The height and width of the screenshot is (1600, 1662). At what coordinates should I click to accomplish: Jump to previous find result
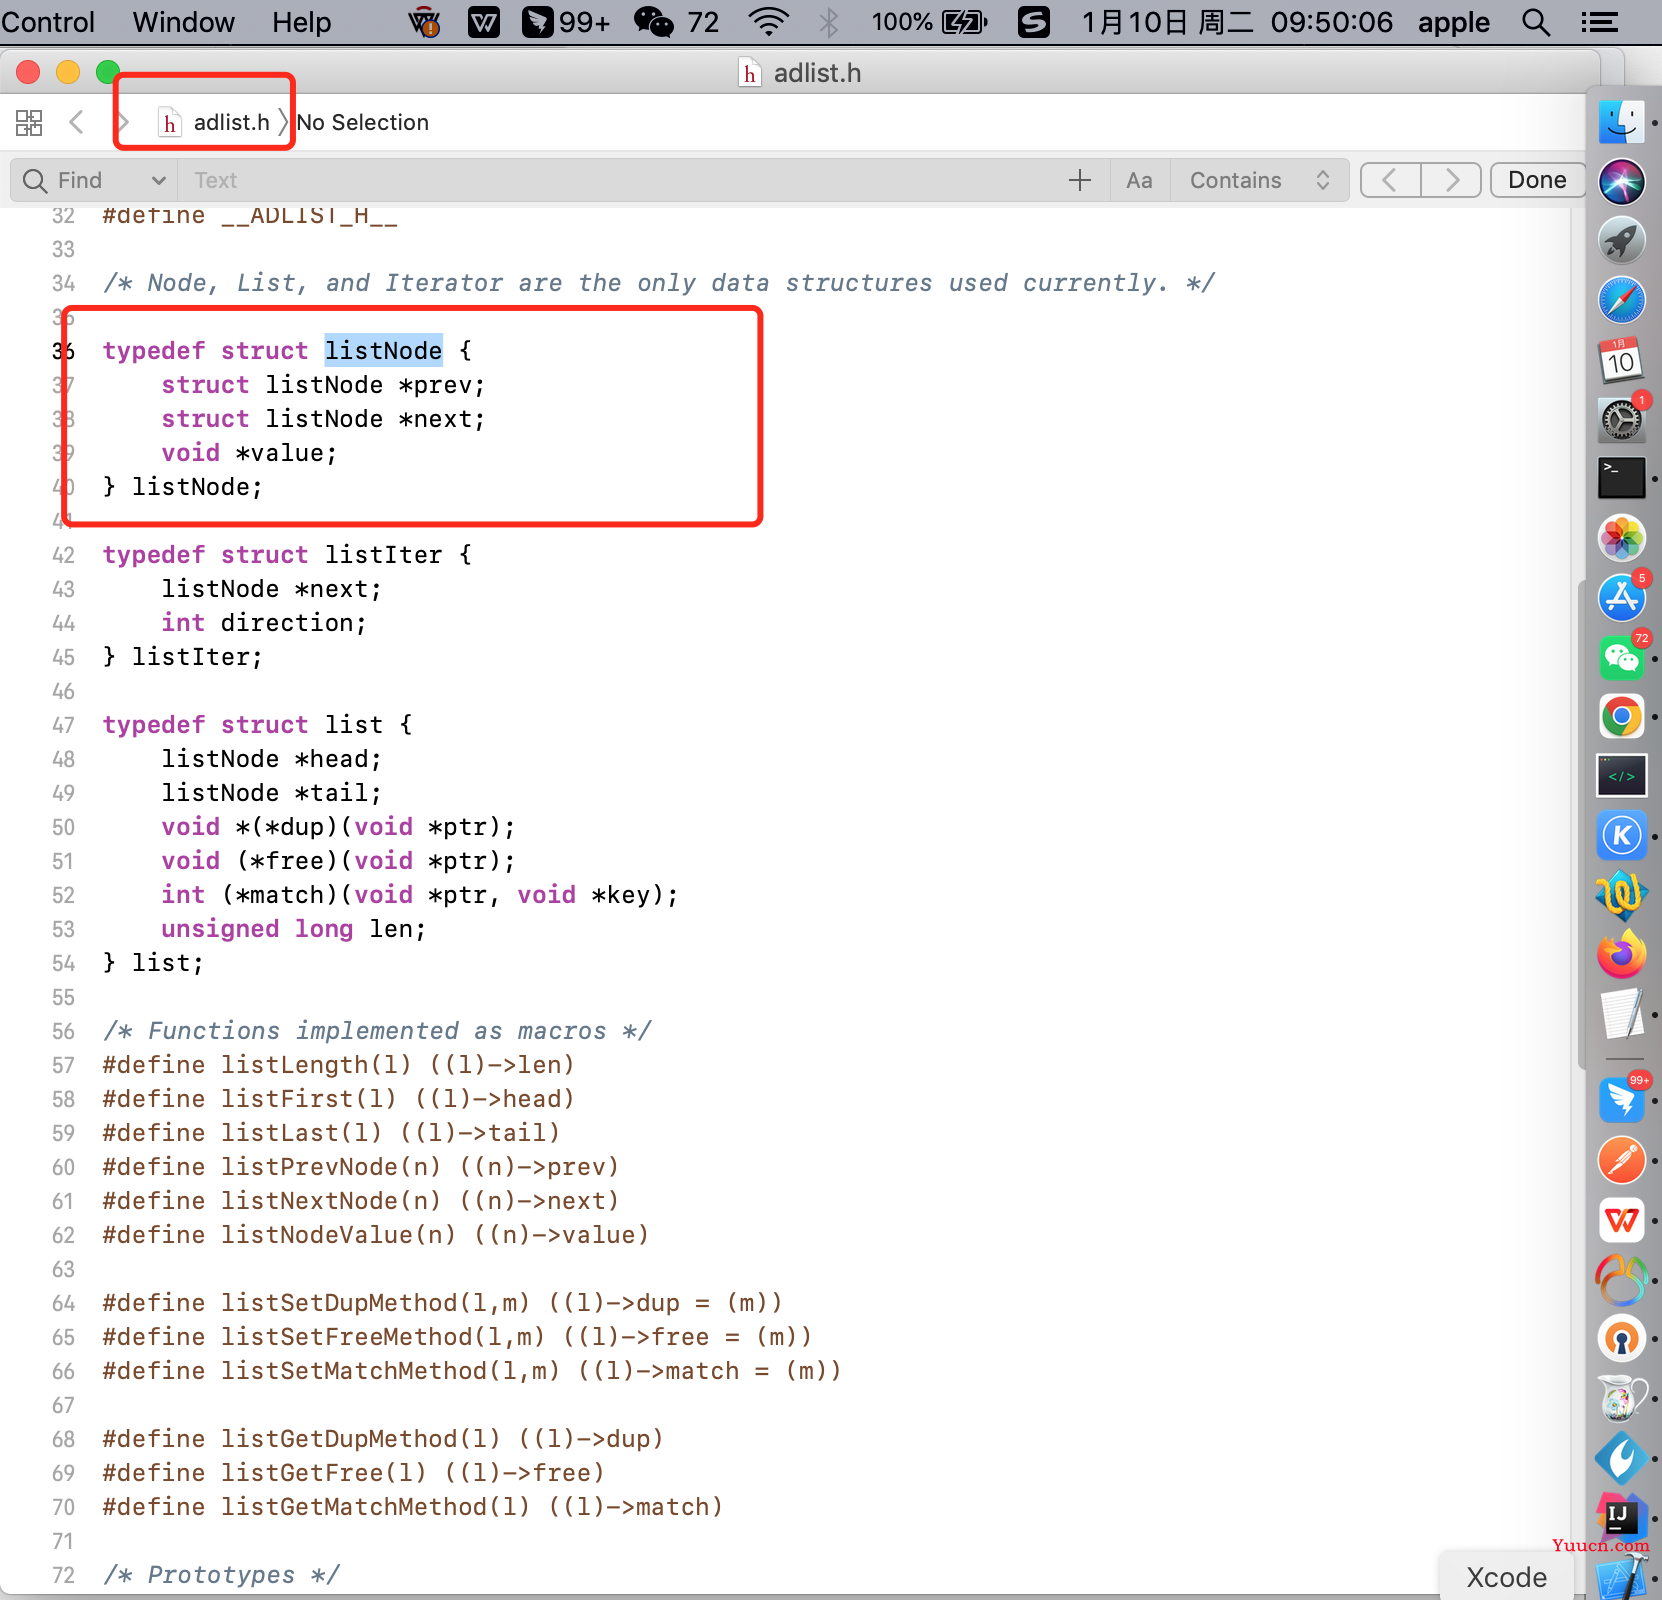(1390, 180)
